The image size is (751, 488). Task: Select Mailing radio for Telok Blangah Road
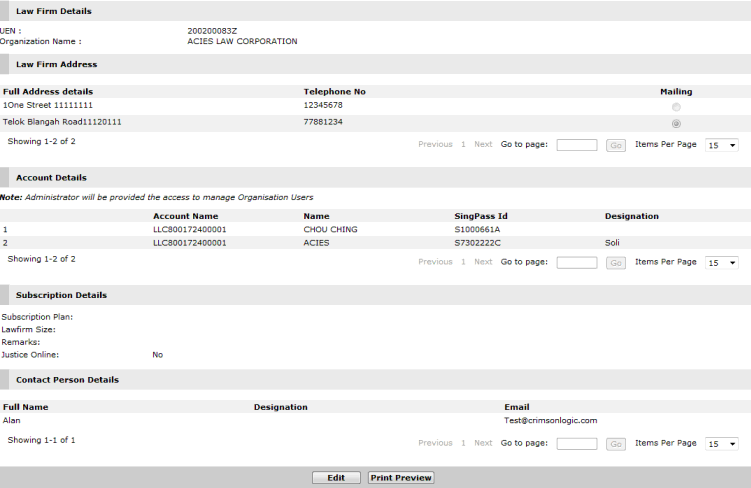676,123
